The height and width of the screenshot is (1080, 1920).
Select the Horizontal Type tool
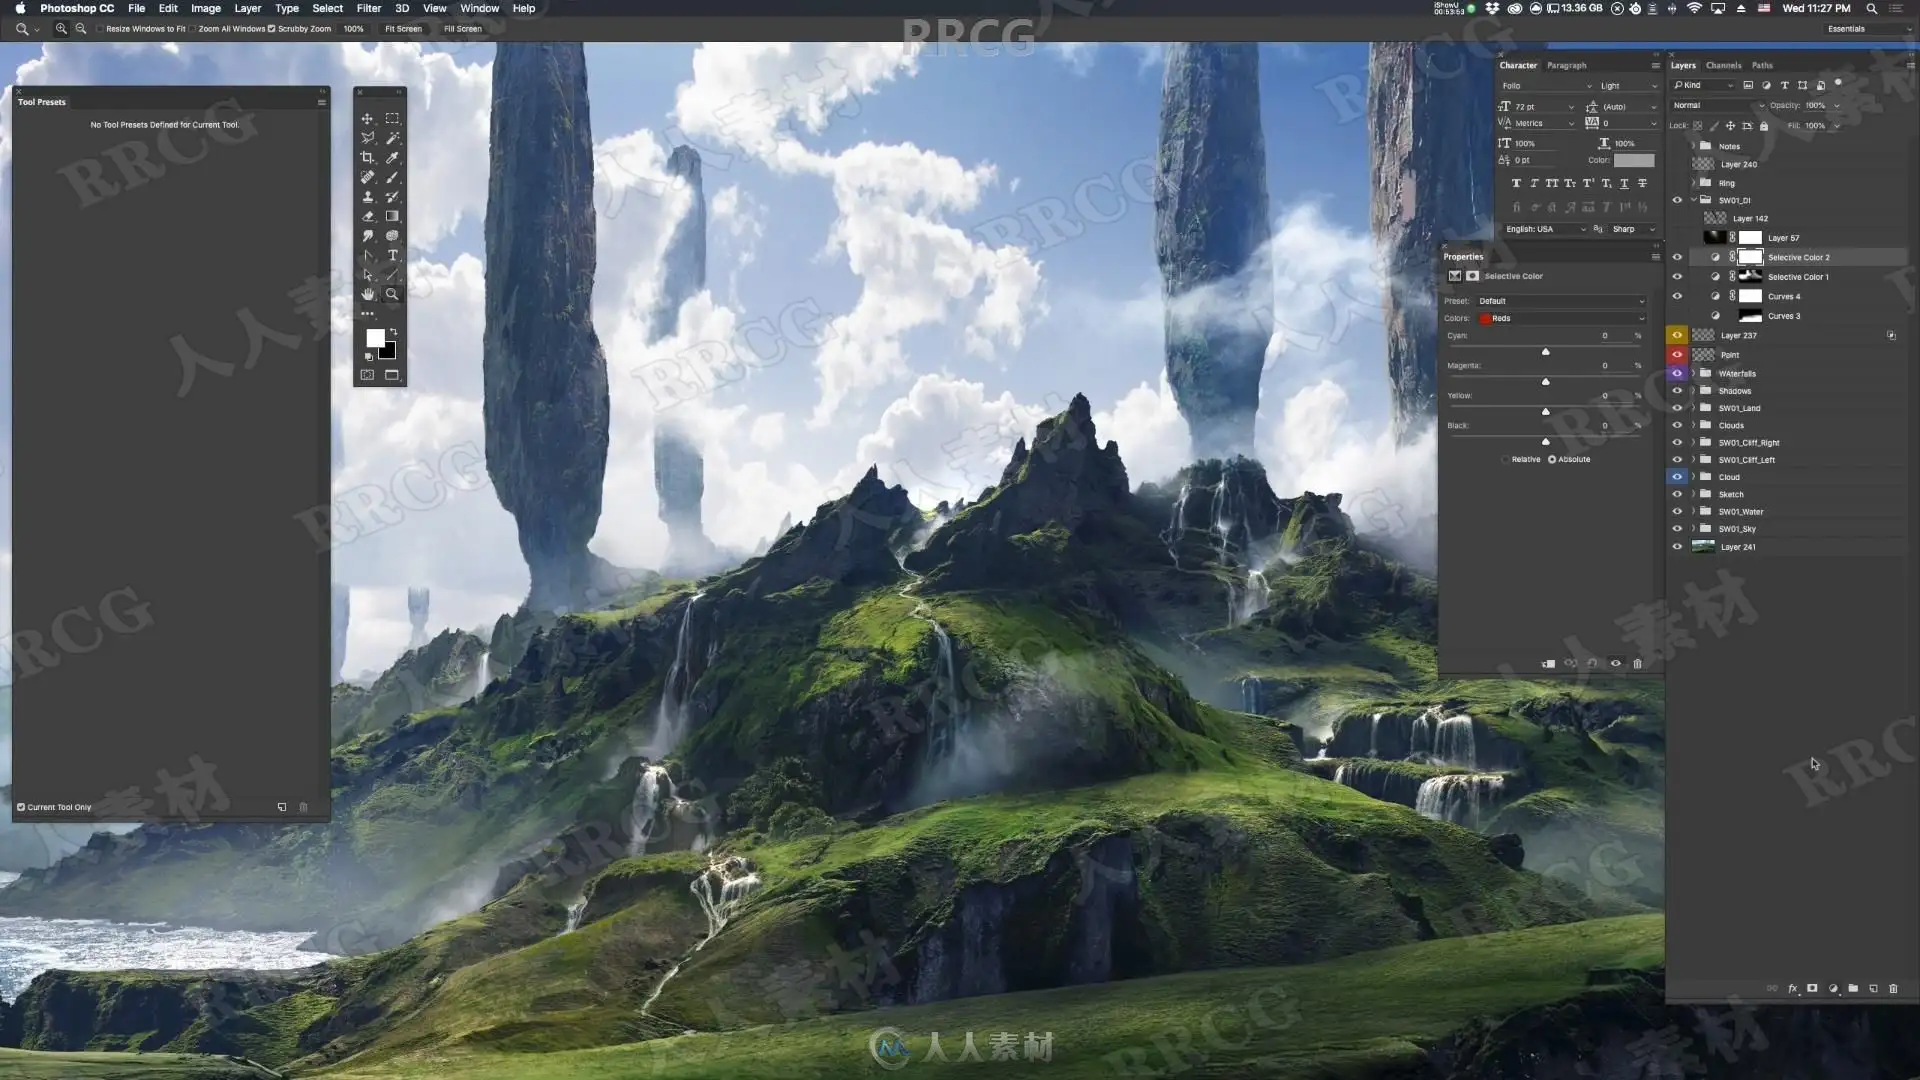click(x=392, y=255)
